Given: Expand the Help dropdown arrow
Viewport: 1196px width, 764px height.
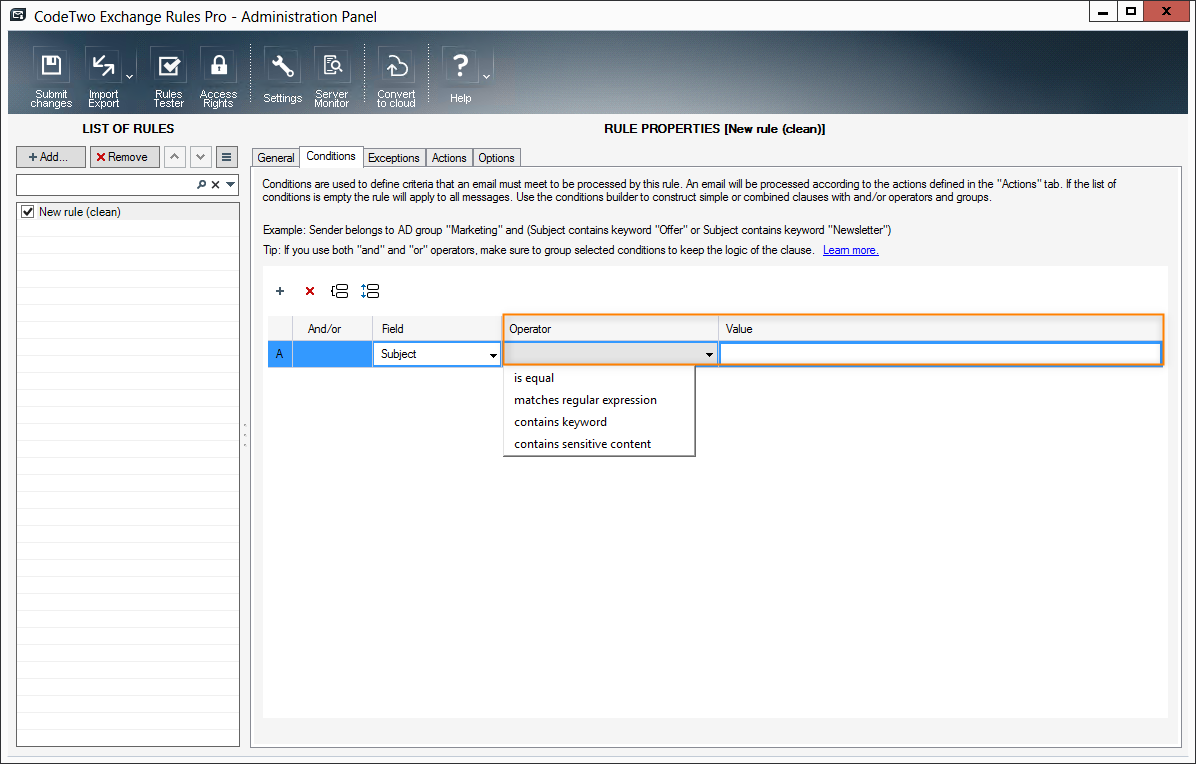Looking at the screenshot, I should 487,77.
